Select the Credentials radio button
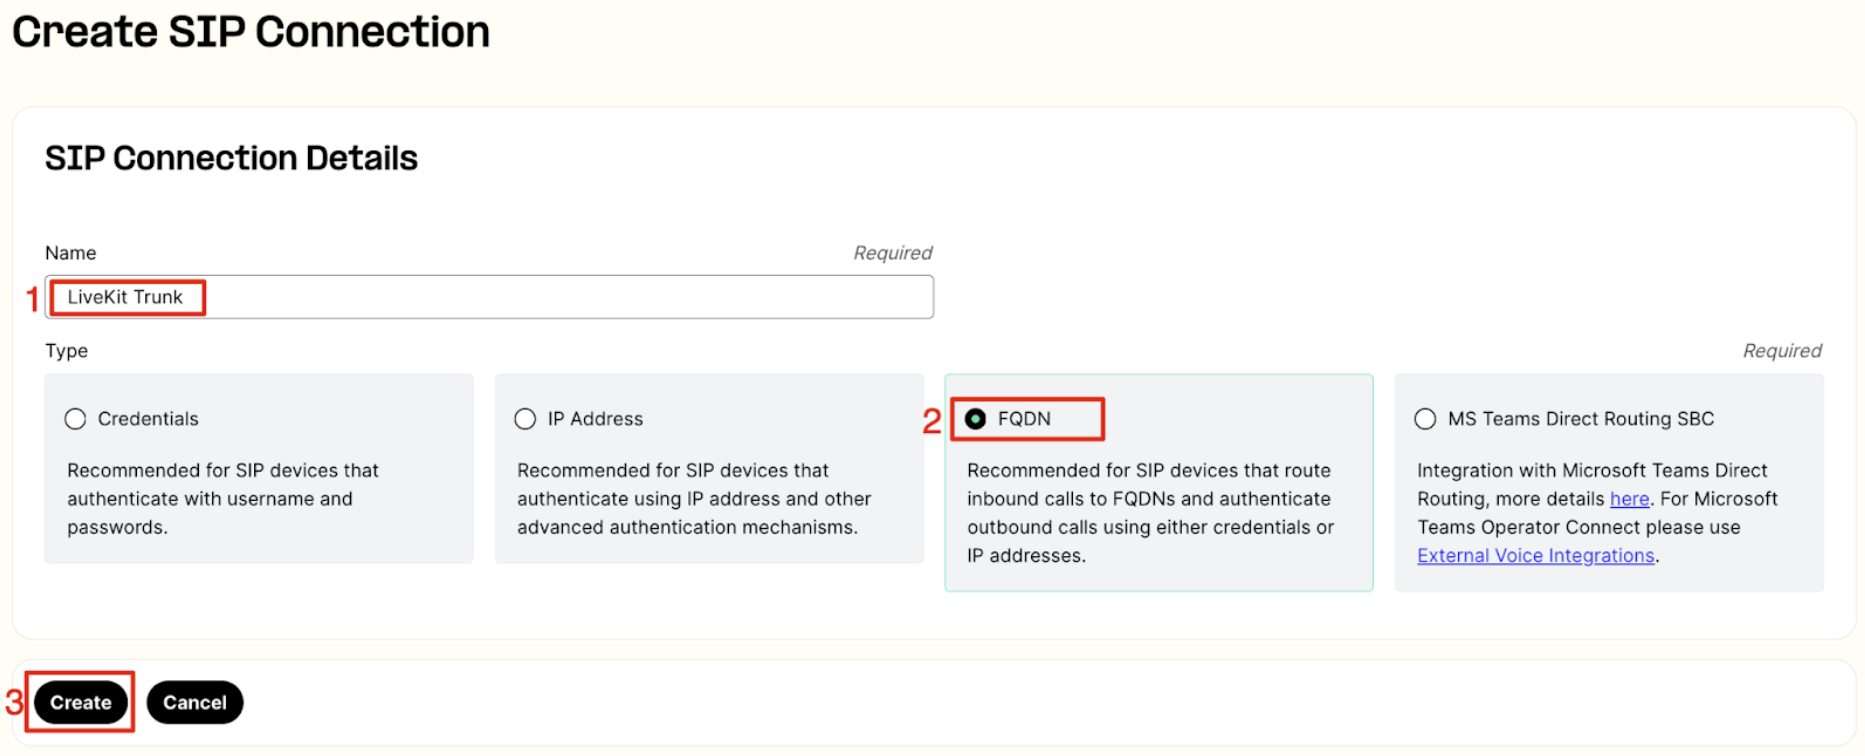This screenshot has height=756, width=1865. [x=76, y=419]
